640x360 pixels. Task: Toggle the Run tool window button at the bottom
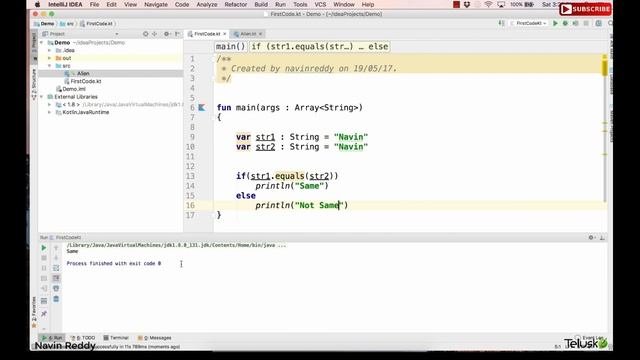[51, 338]
